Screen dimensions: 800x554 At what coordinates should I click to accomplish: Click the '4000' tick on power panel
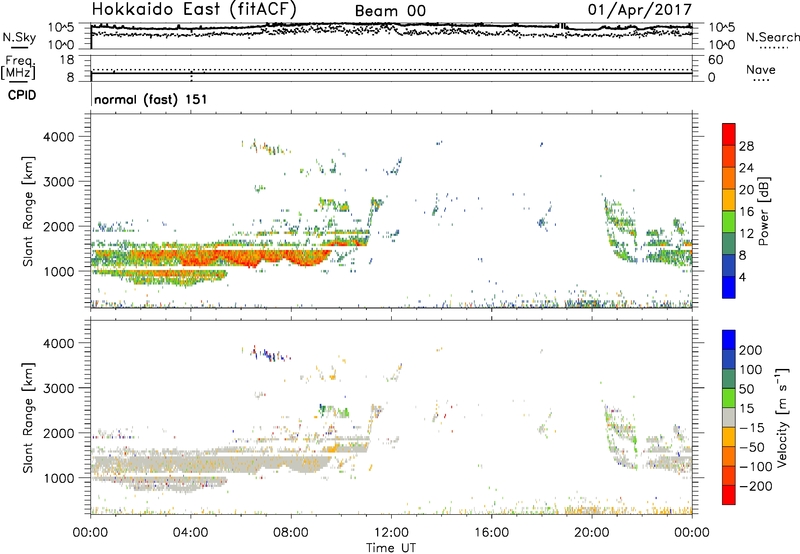59,137
